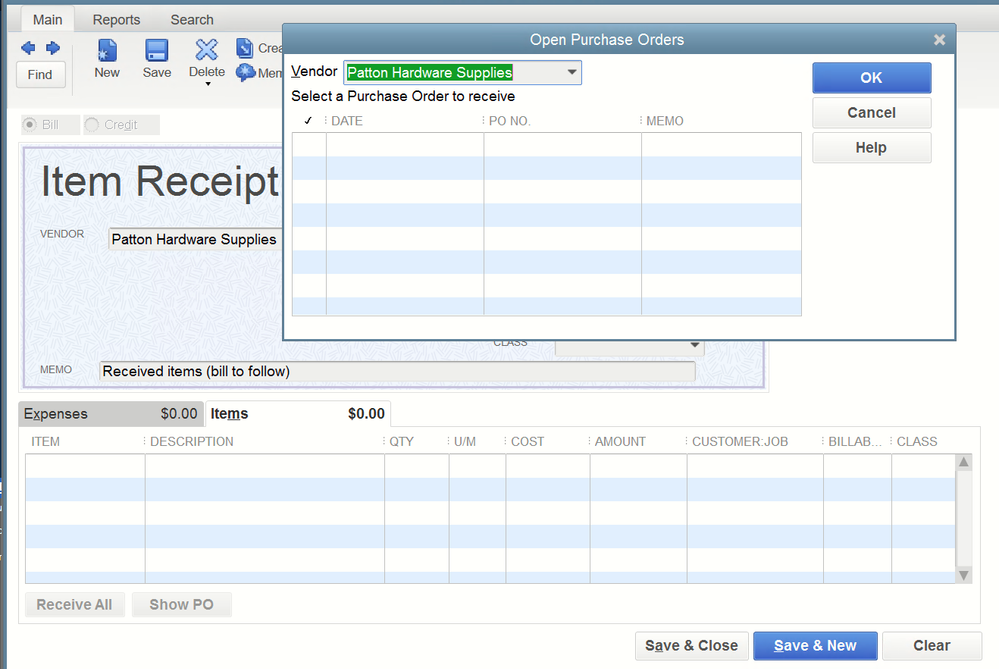999x669 pixels.
Task: Click the back navigation arrow
Action: coord(28,47)
